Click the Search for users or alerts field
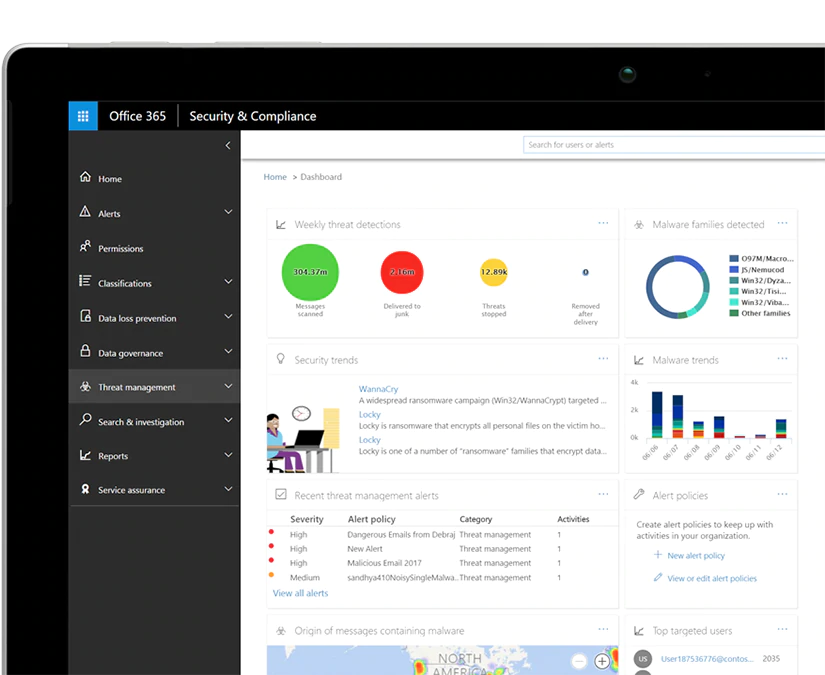The width and height of the screenshot is (825, 675). (670, 145)
